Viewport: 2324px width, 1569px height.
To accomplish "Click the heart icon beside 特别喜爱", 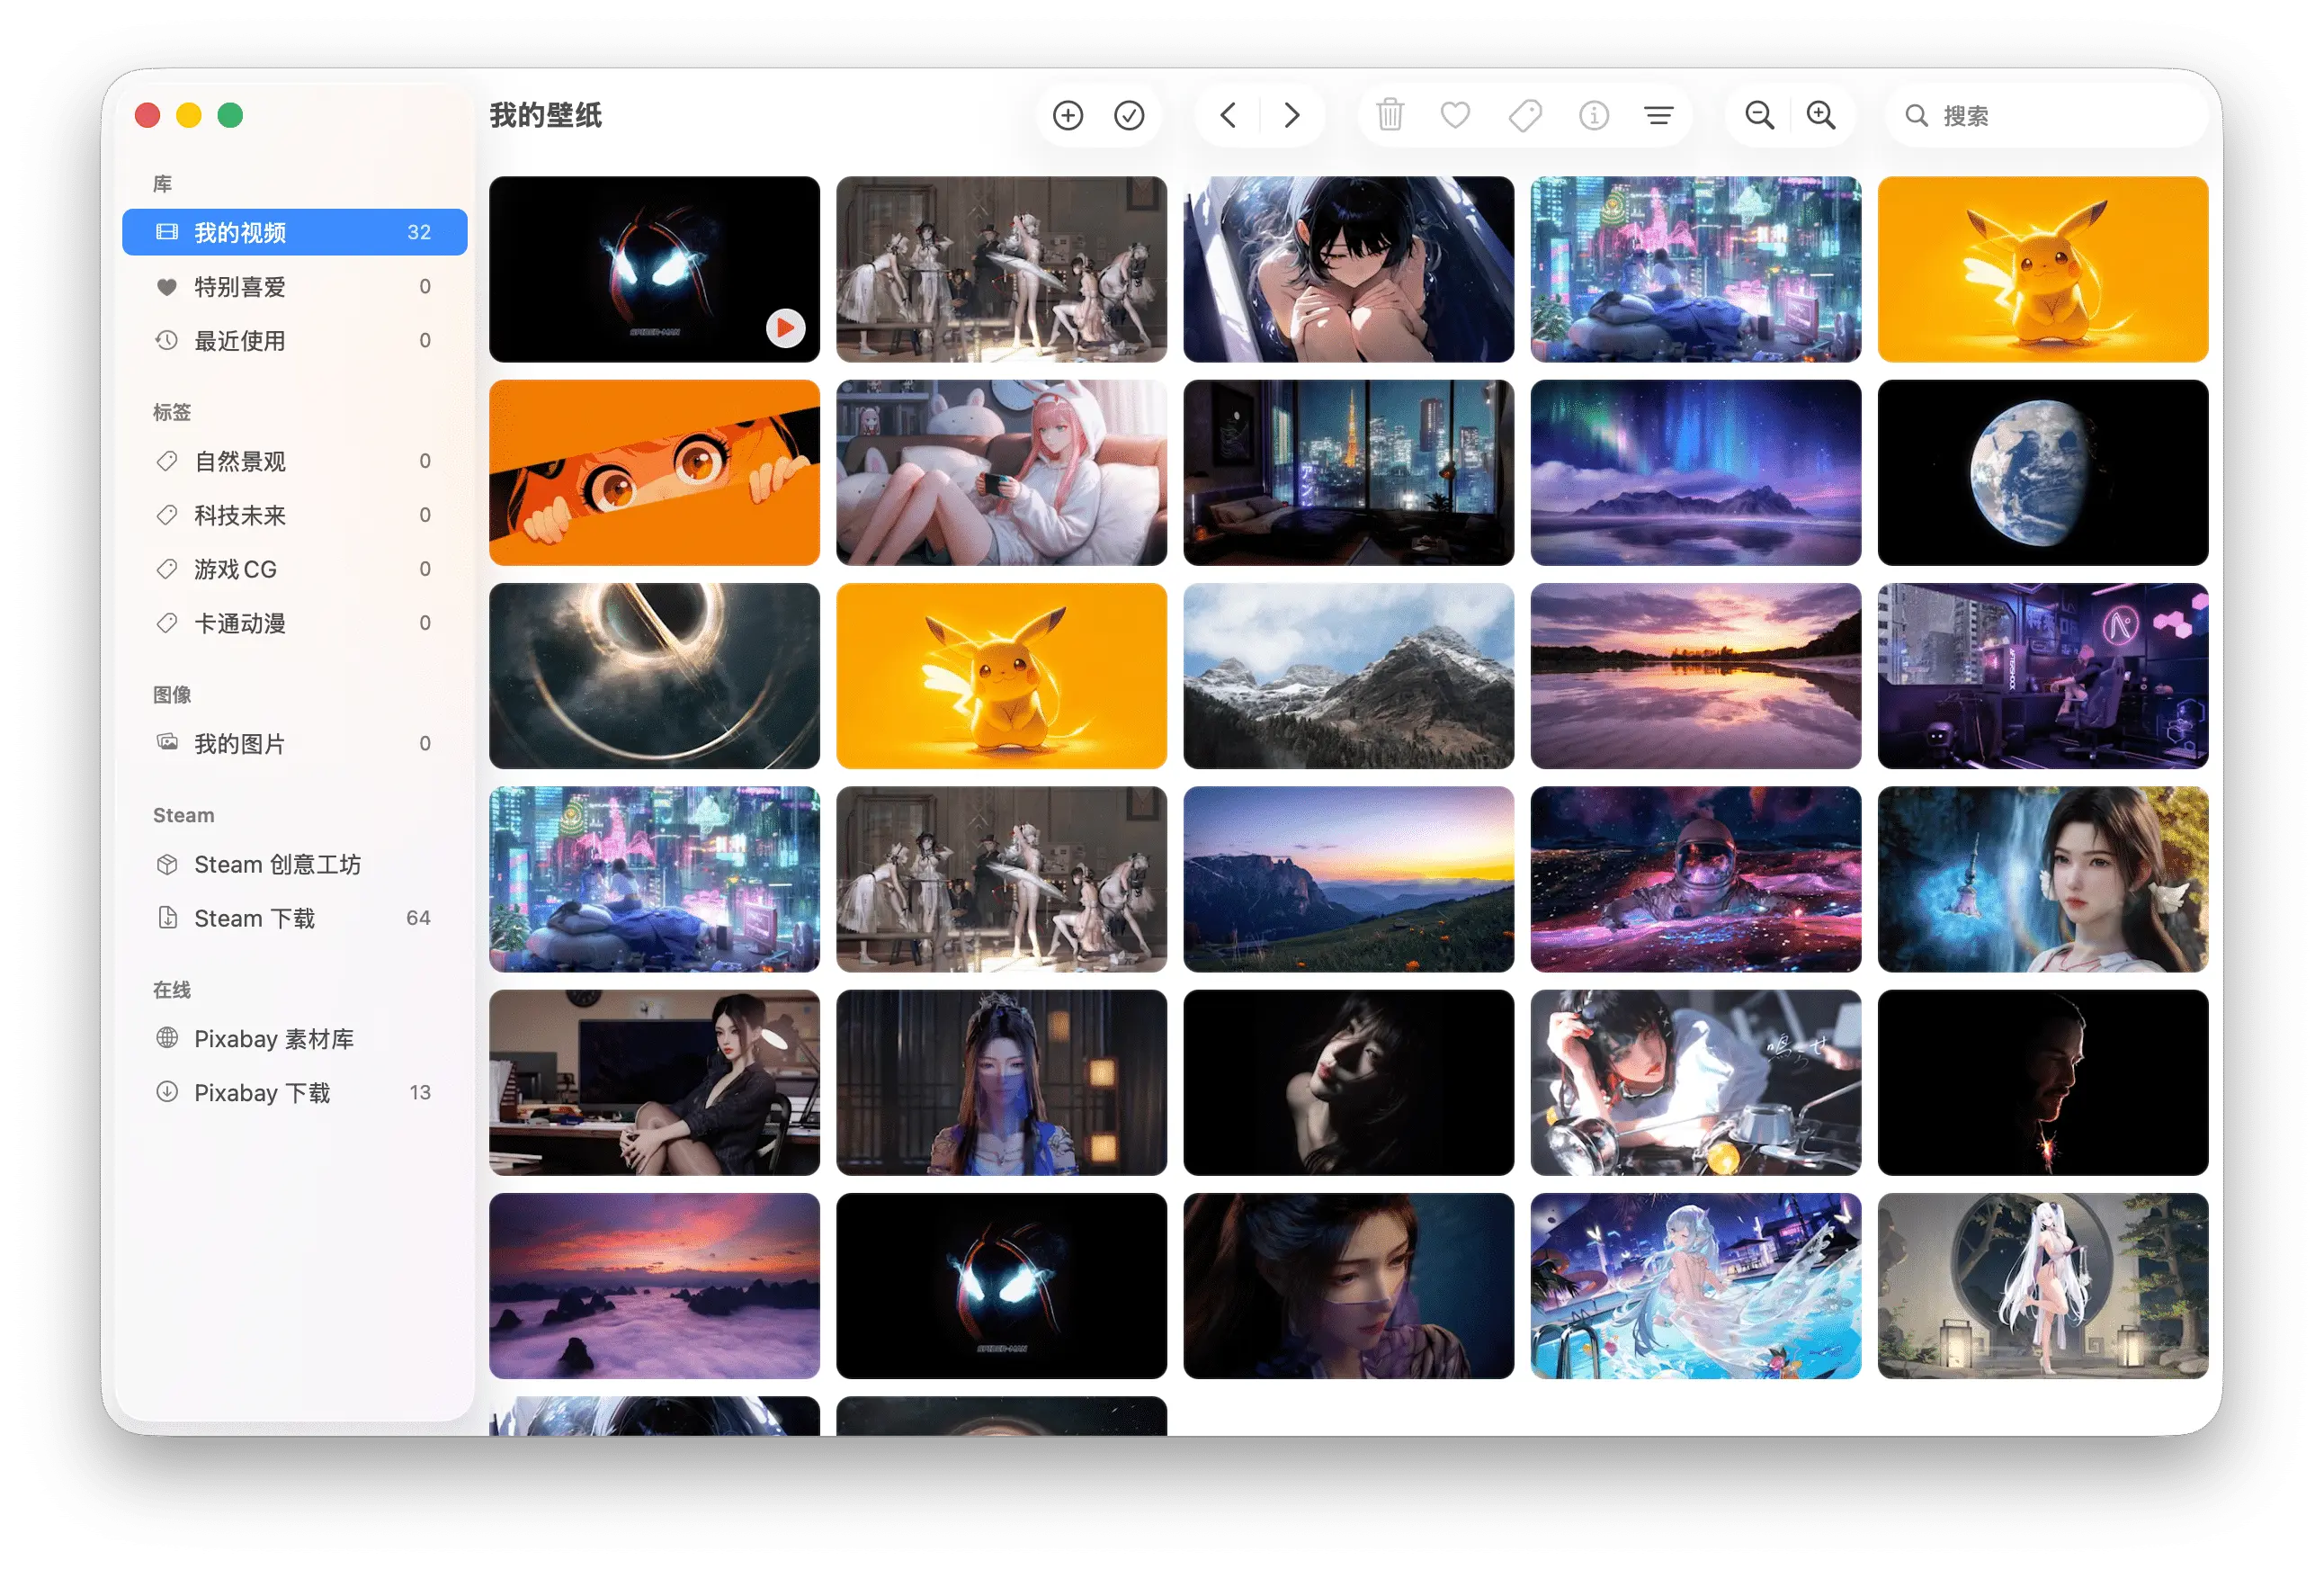I will tap(167, 287).
